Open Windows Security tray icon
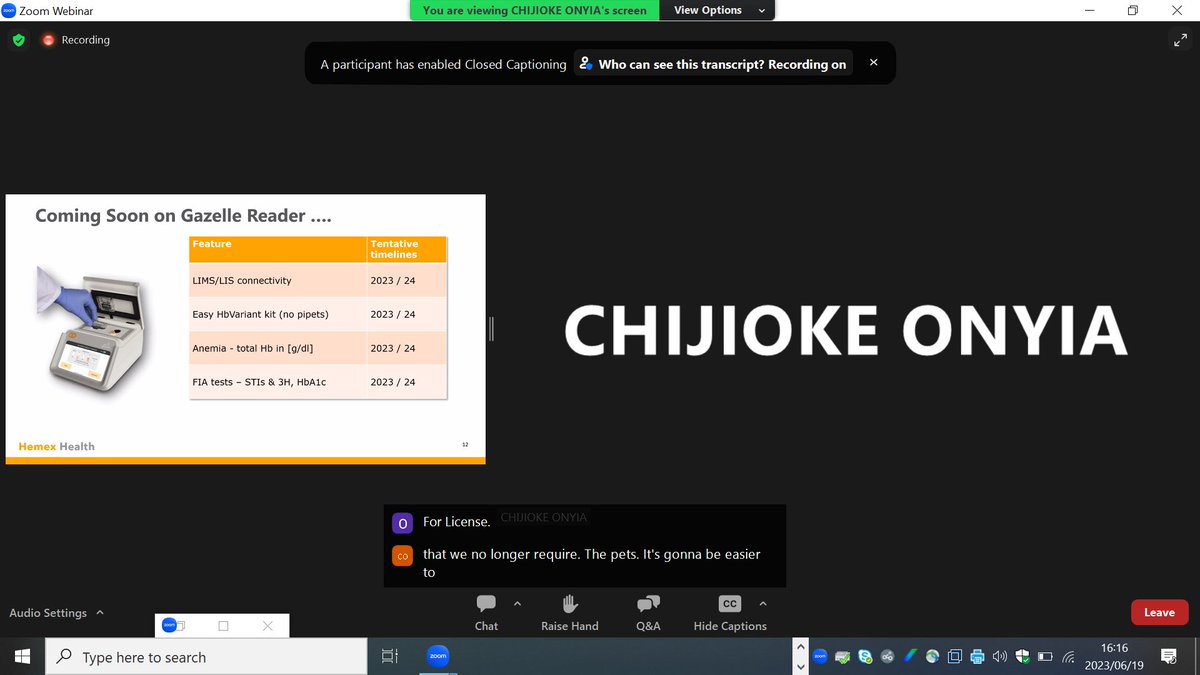 point(1022,657)
